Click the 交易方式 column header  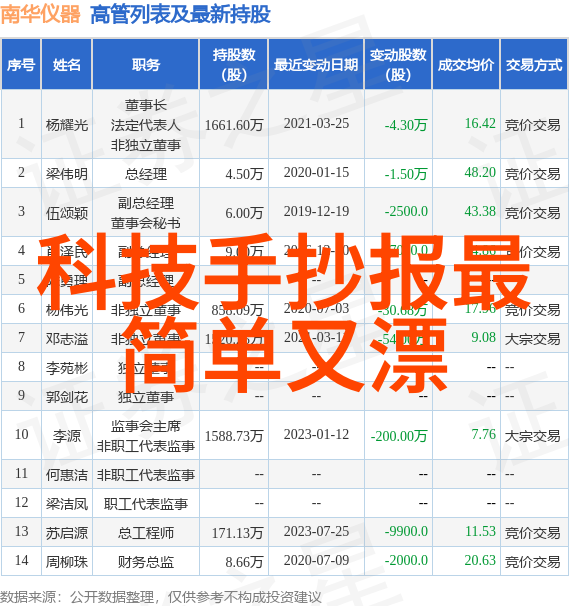534,65
